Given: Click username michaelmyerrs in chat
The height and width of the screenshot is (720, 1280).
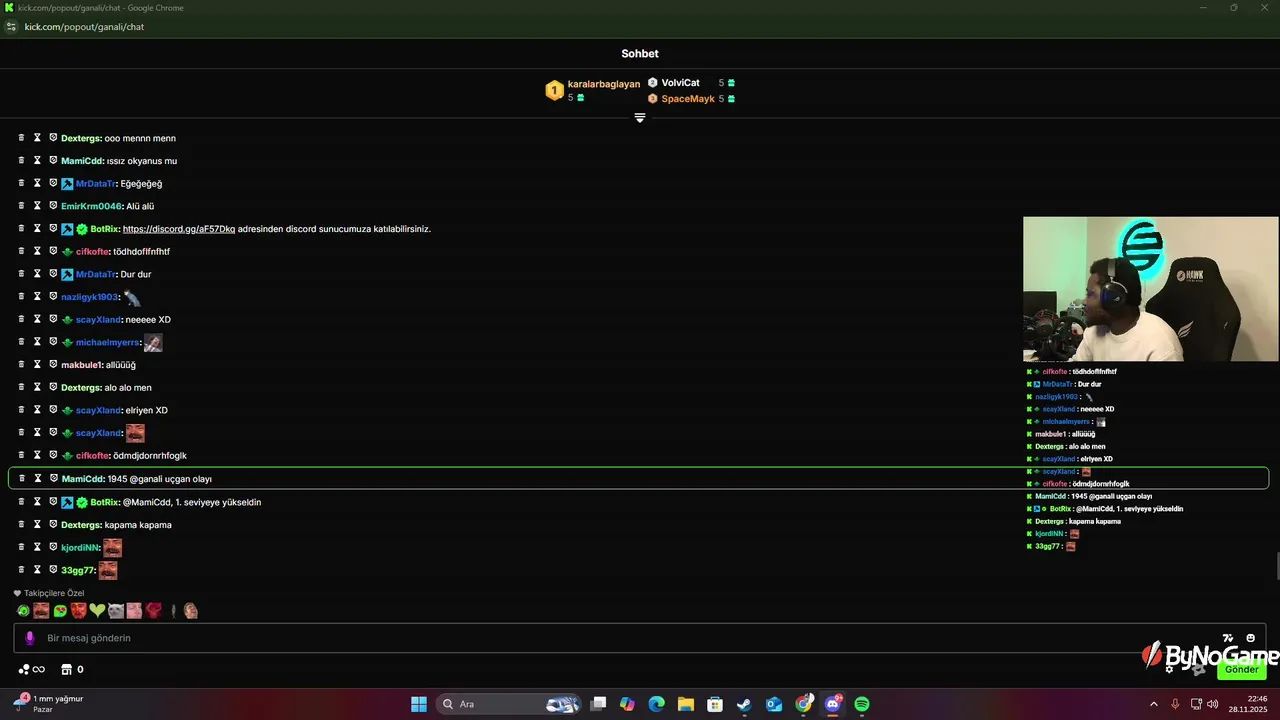Looking at the screenshot, I should pos(107,342).
